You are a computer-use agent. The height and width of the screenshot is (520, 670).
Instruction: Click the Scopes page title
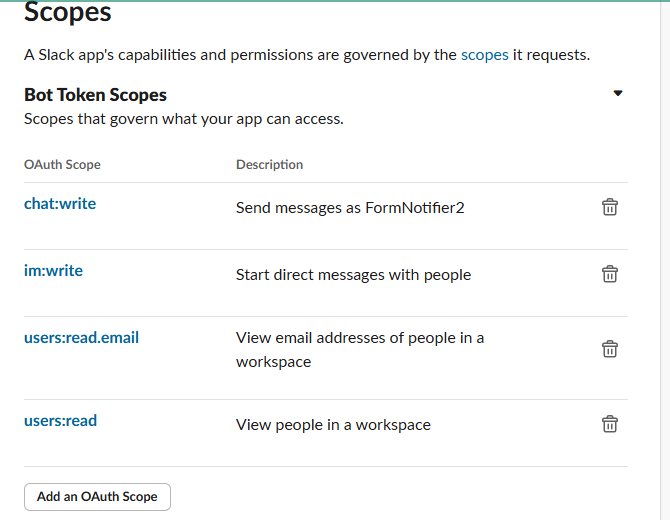point(68,12)
